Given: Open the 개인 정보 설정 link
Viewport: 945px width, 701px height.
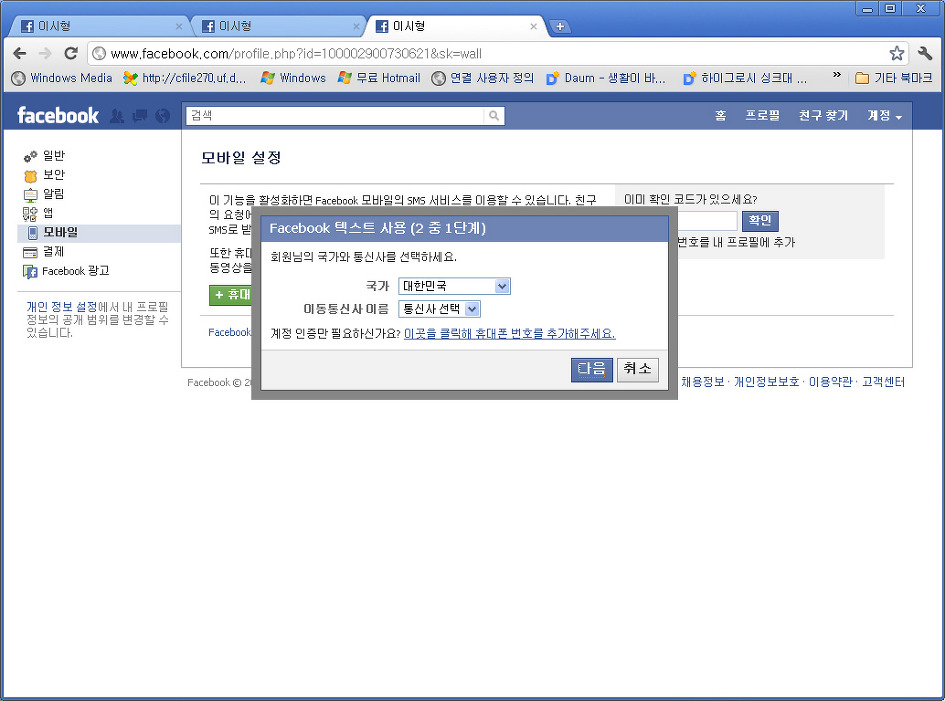Looking at the screenshot, I should tap(61, 307).
